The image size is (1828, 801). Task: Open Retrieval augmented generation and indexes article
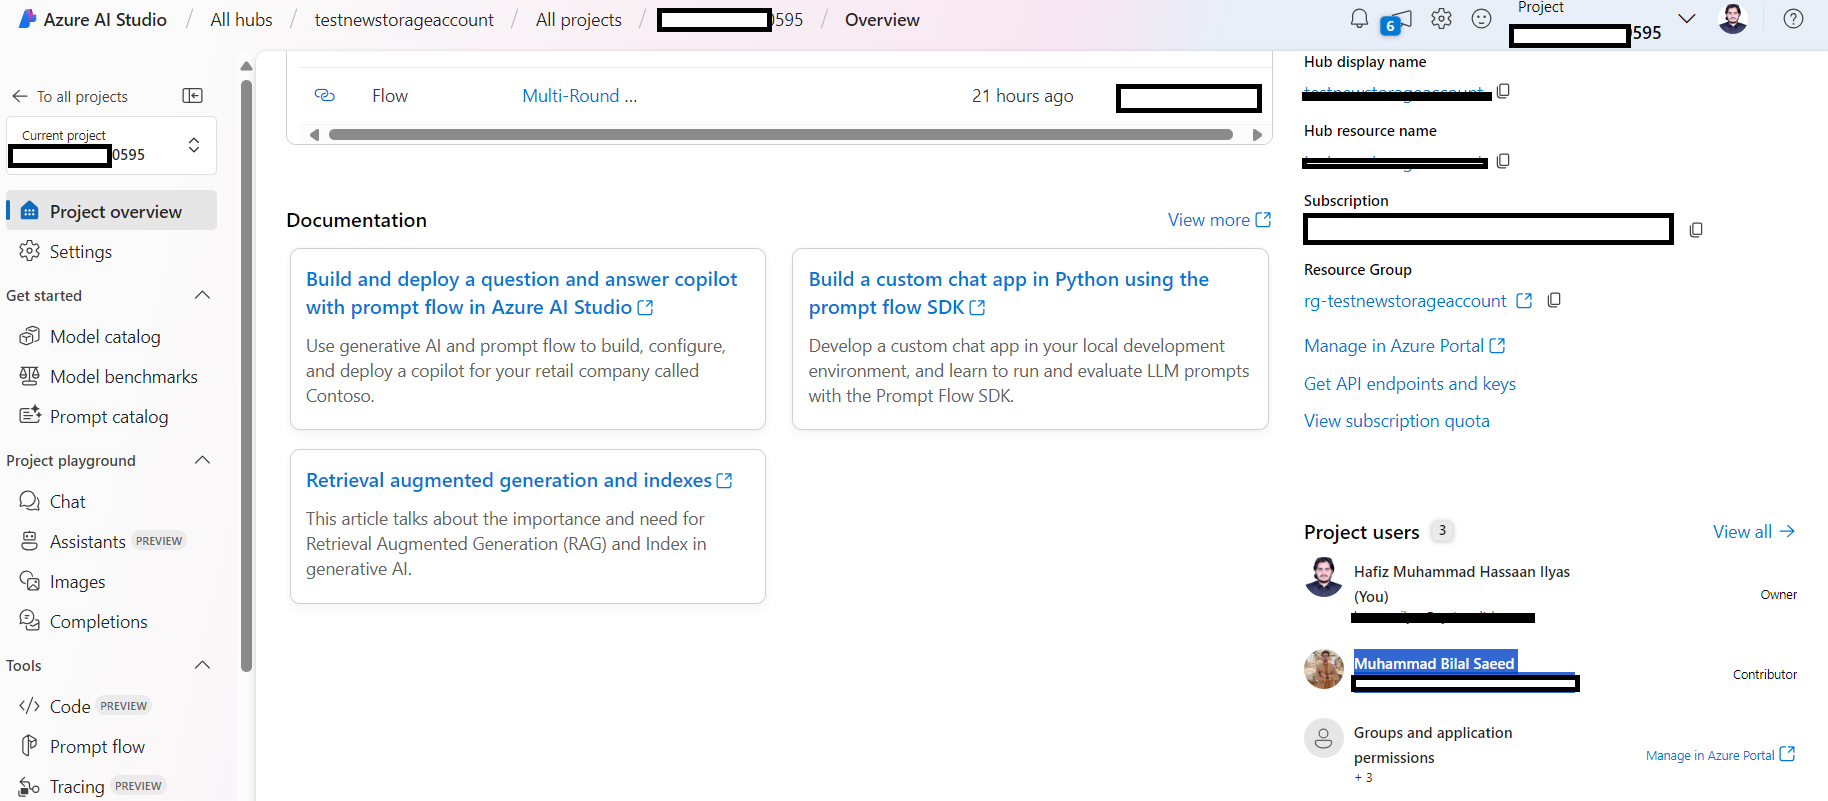(x=519, y=480)
